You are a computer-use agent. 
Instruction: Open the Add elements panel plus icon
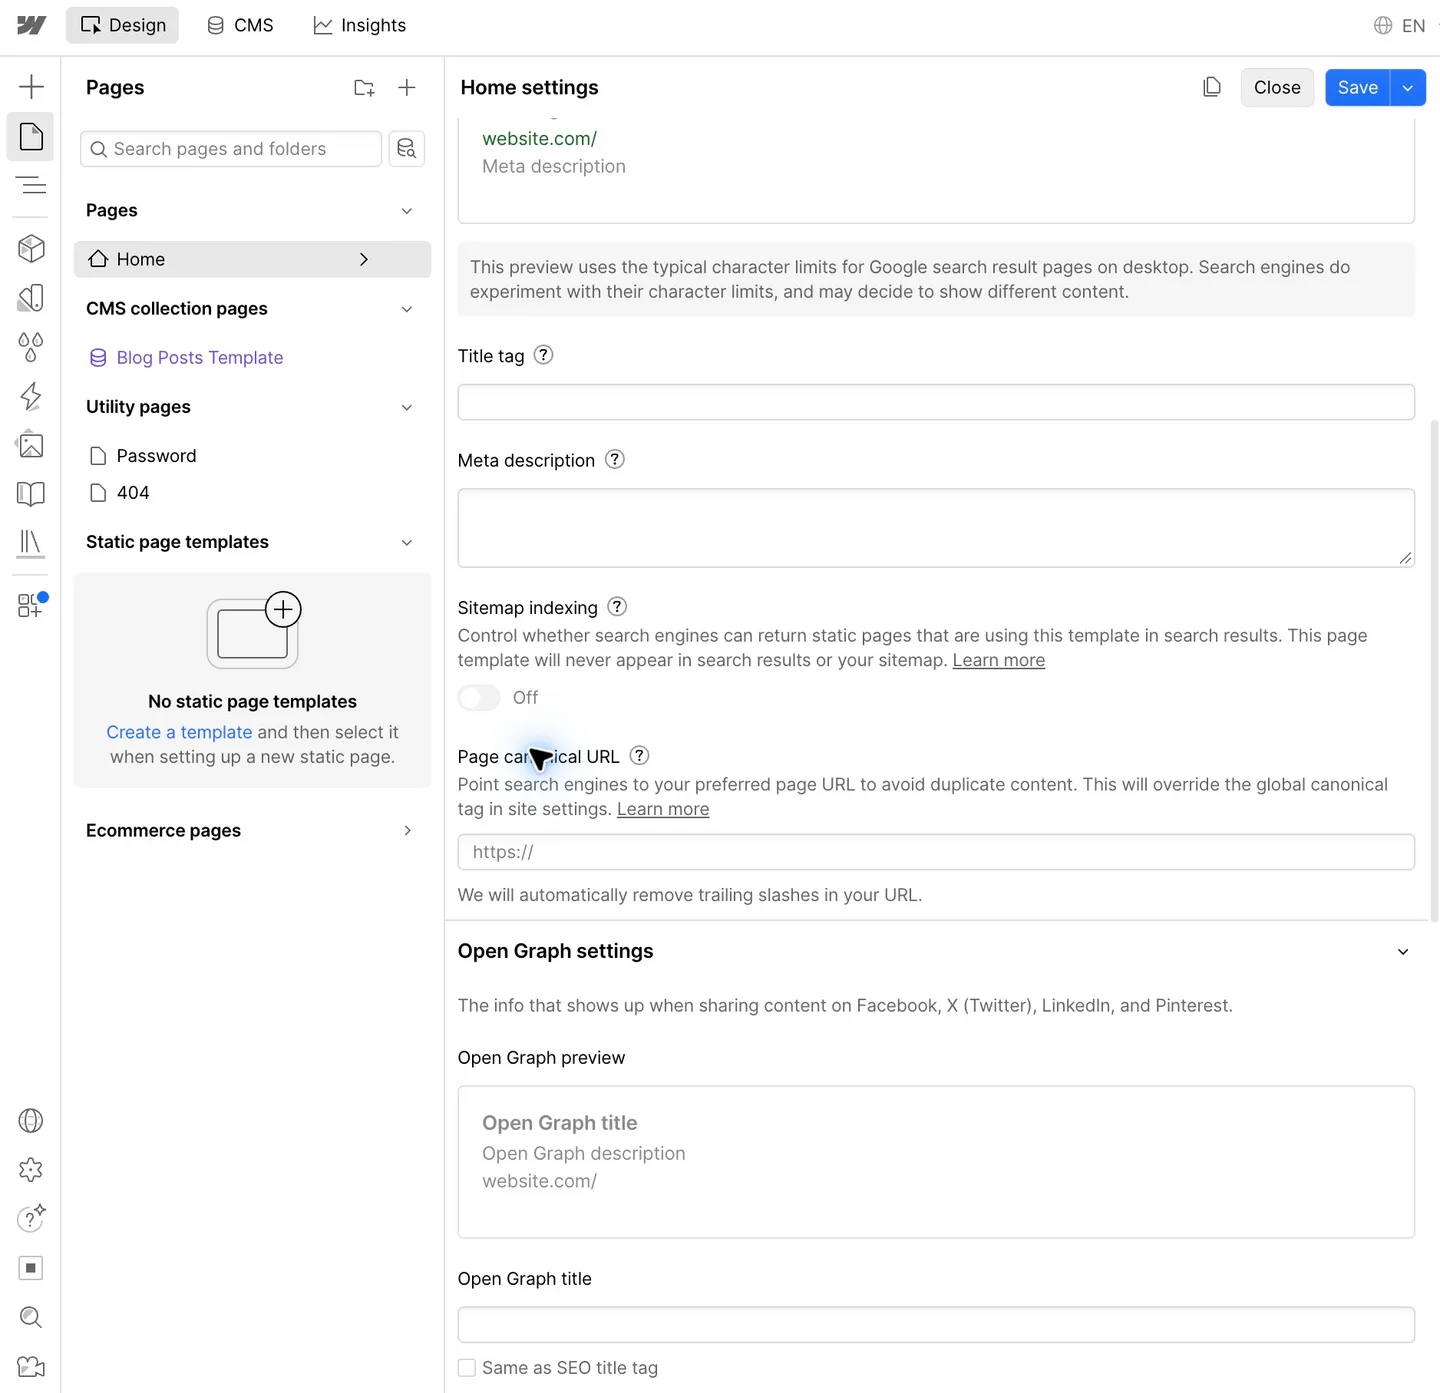click(31, 87)
